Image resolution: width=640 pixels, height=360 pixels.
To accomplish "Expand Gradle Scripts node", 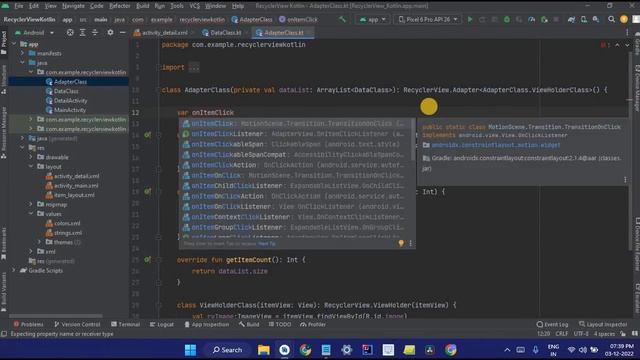I will point(14,270).
